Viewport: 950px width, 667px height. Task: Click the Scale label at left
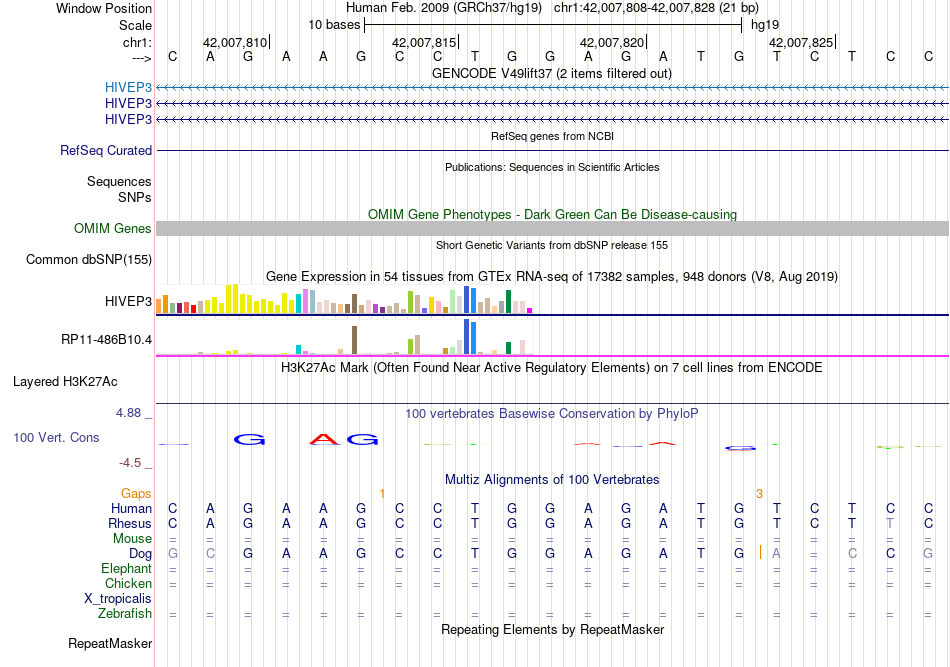click(135, 25)
